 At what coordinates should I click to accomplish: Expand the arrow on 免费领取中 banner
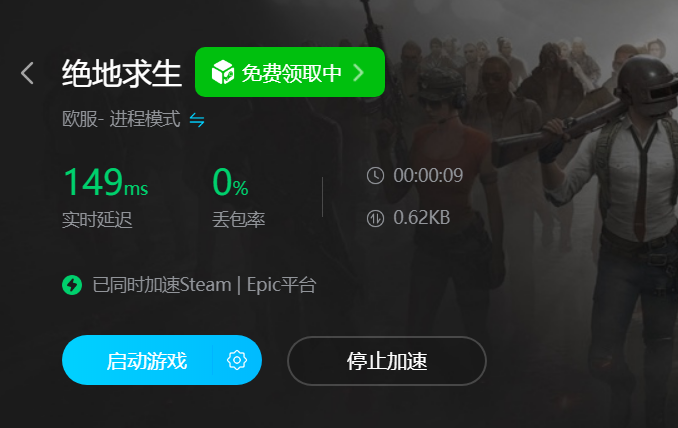coord(358,73)
